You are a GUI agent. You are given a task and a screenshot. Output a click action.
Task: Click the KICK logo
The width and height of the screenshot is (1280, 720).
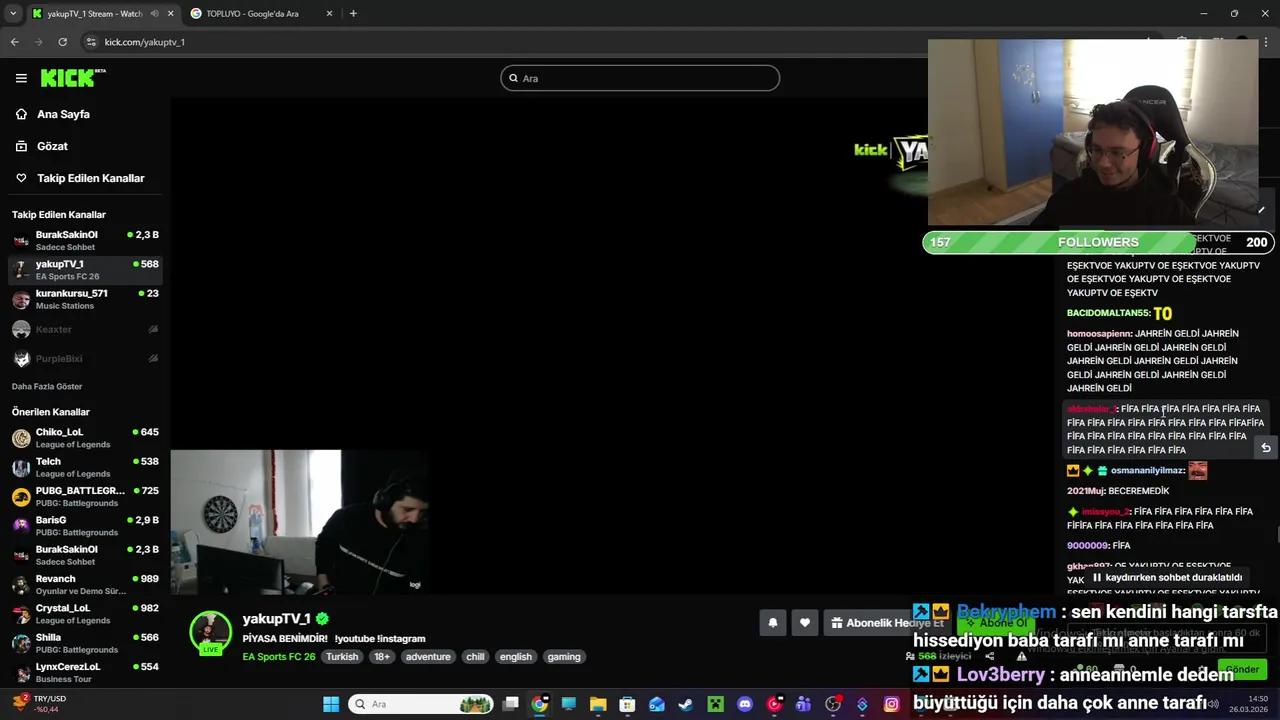(72, 78)
